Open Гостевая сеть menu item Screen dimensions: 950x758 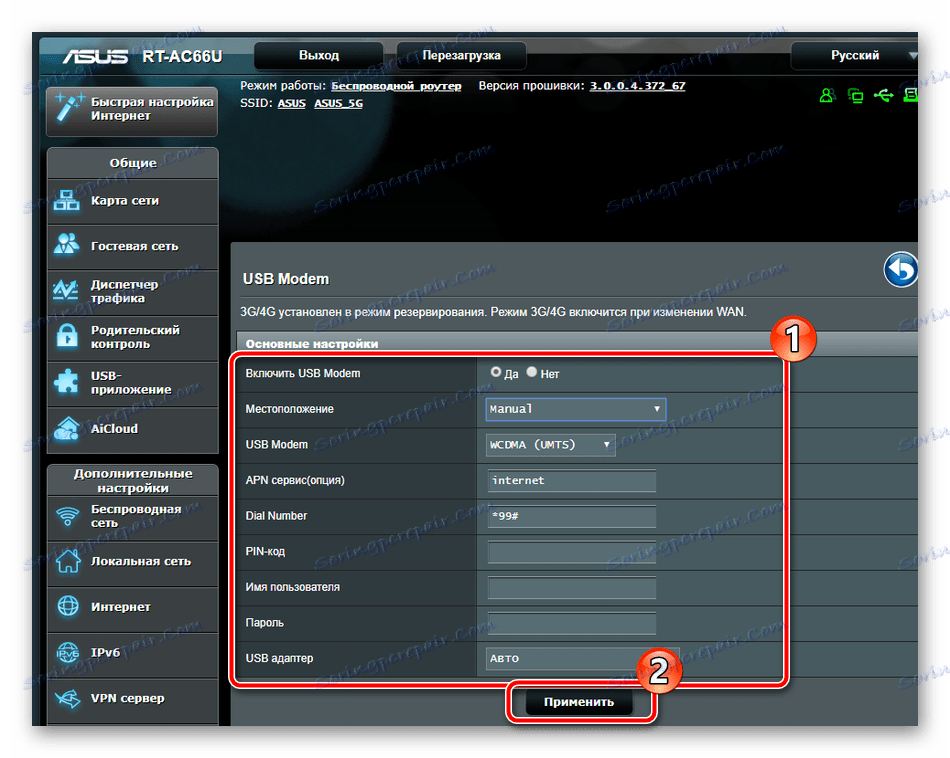[x=132, y=246]
